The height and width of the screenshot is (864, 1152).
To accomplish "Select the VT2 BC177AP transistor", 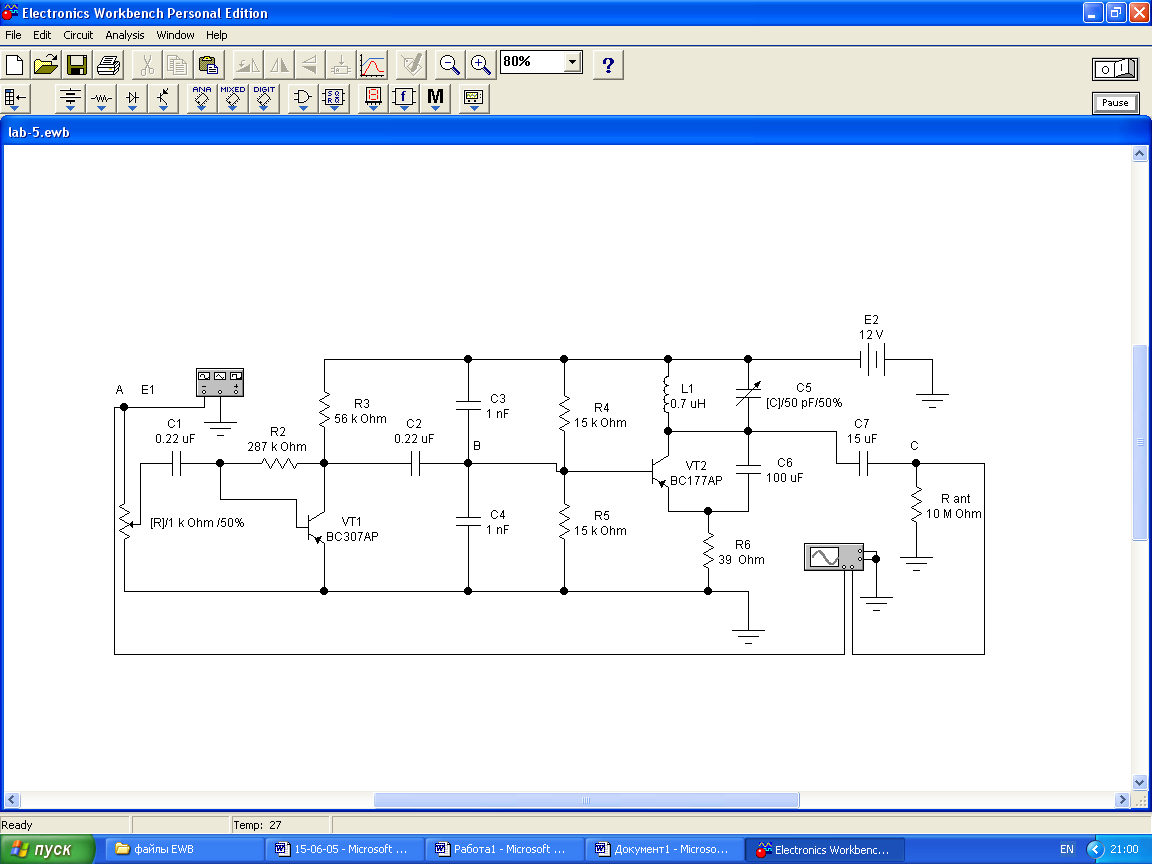I will 660,470.
